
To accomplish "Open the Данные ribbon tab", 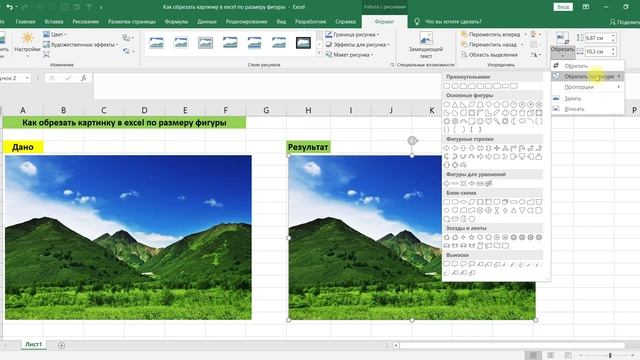I will click(207, 22).
